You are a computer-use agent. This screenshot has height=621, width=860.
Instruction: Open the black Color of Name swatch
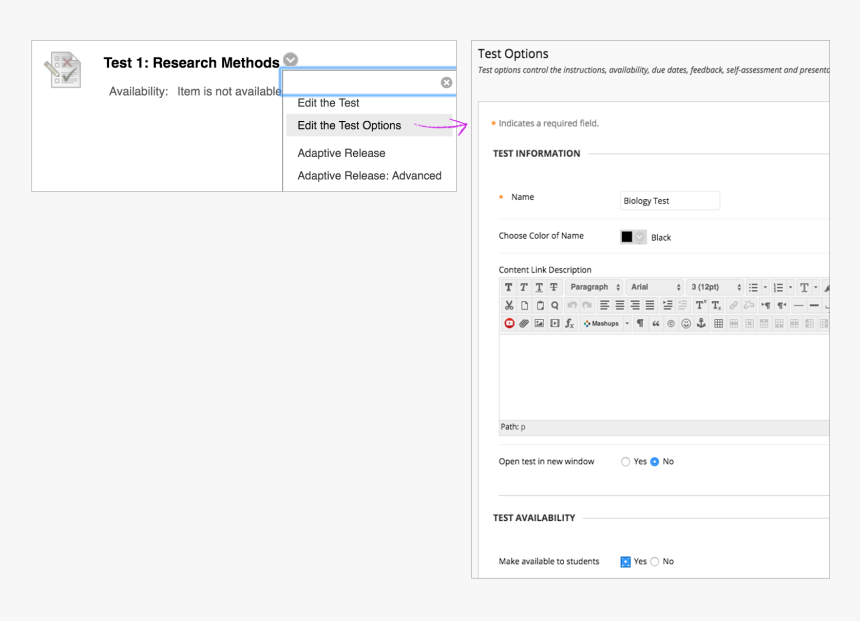633,237
